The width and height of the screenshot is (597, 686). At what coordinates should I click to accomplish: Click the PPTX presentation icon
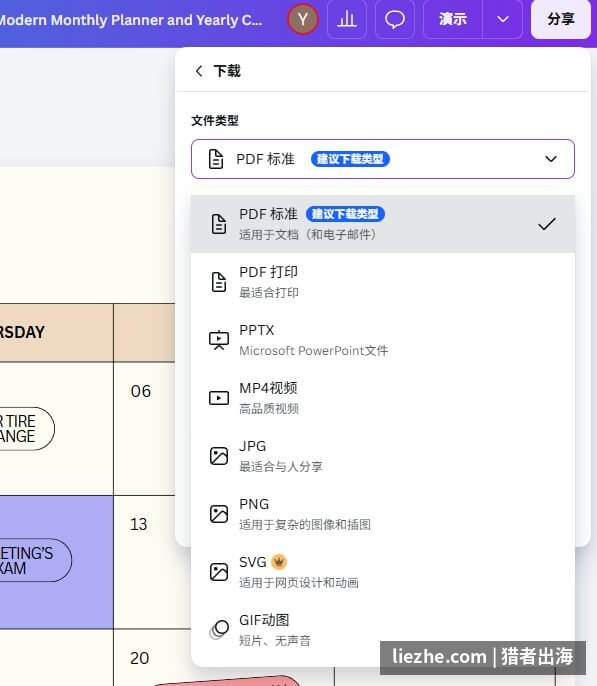coord(219,340)
